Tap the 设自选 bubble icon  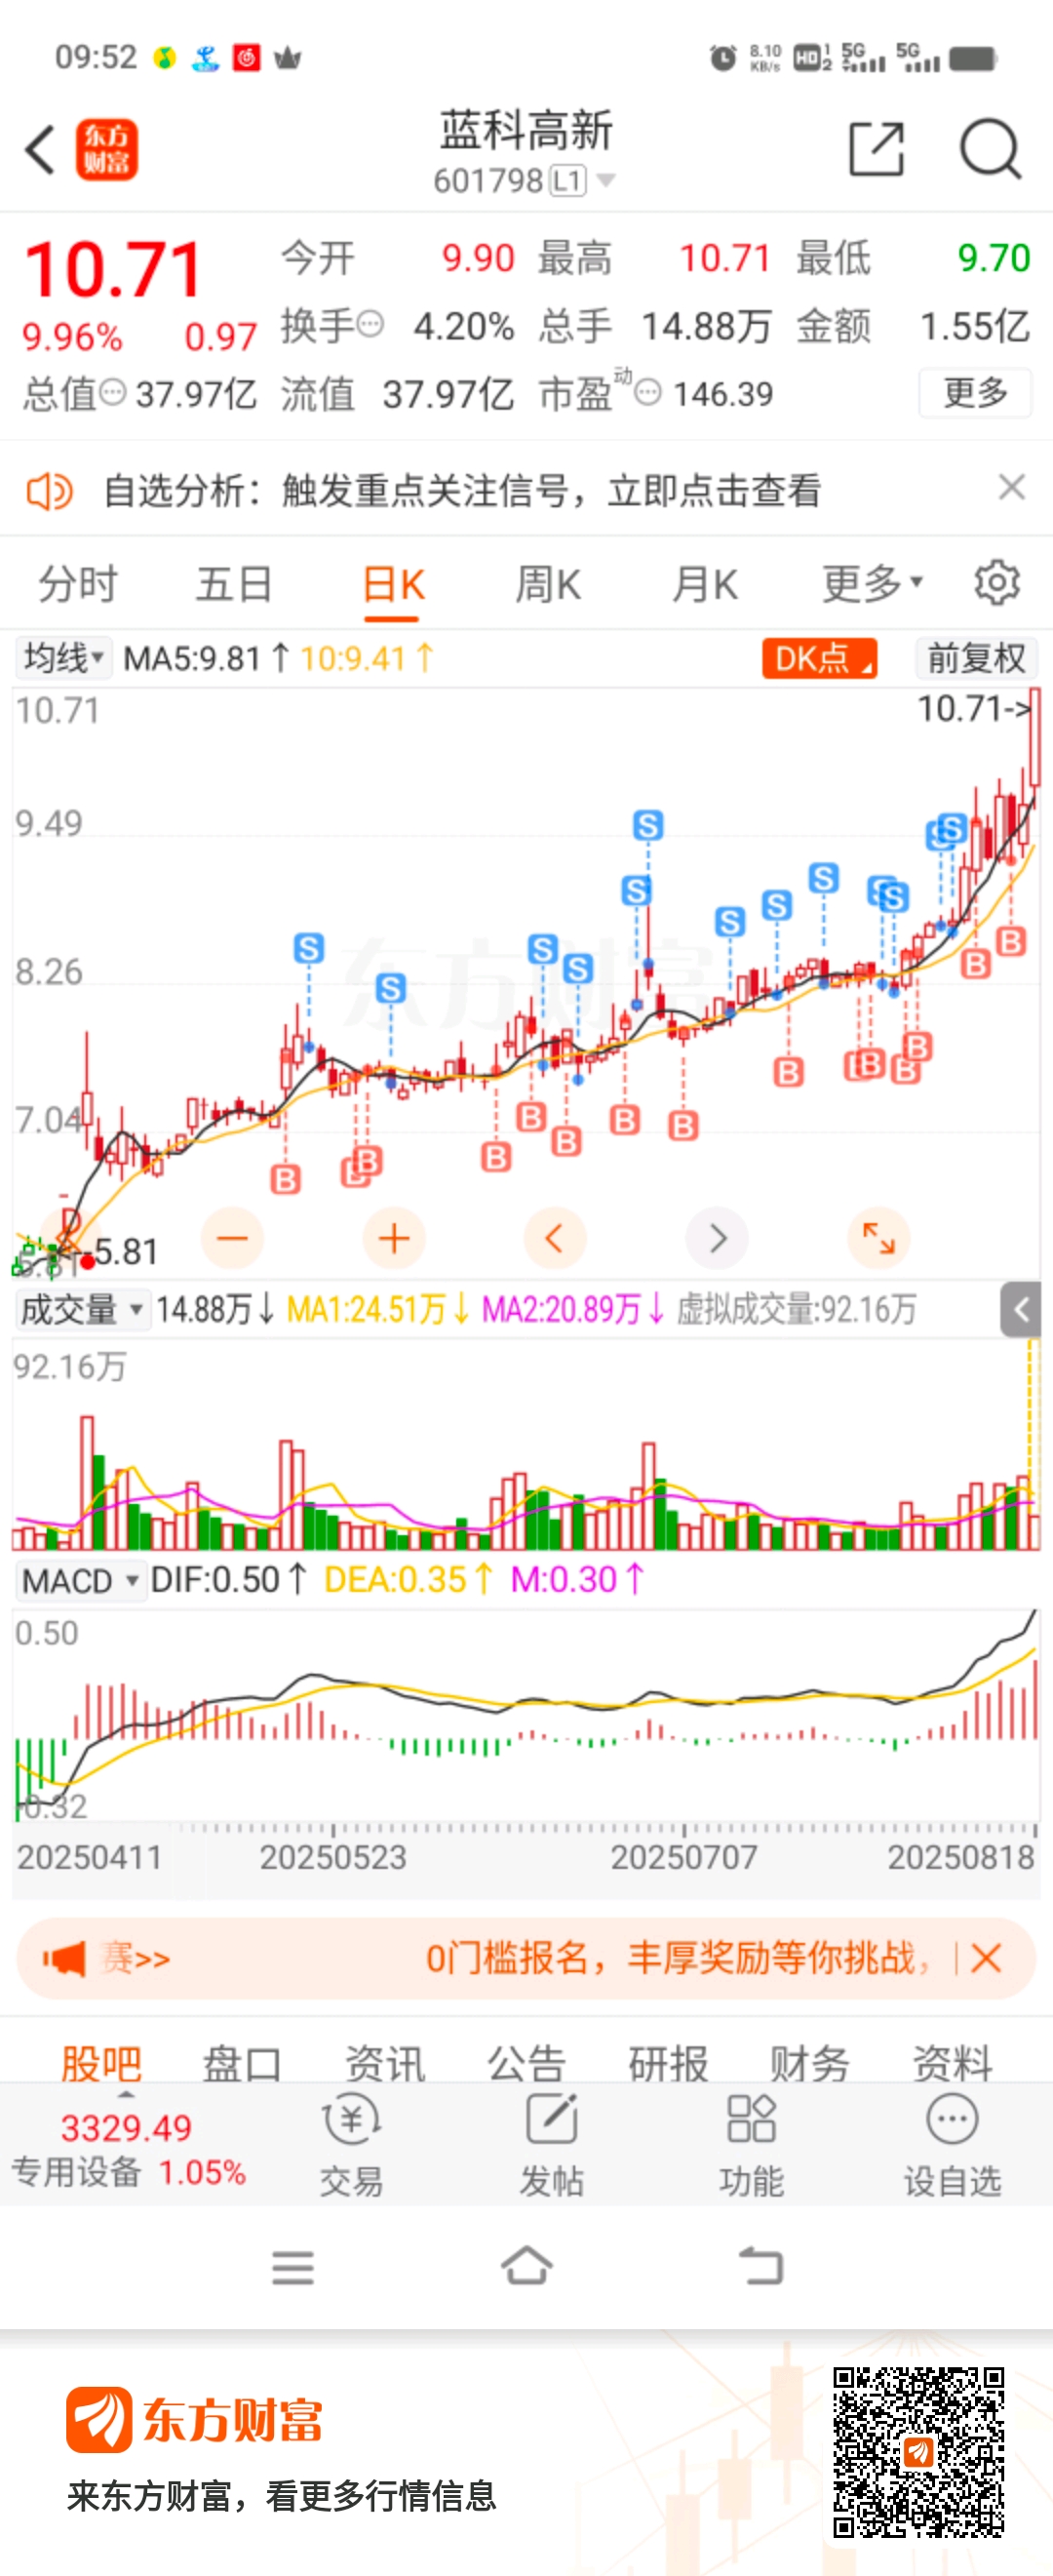(952, 2119)
